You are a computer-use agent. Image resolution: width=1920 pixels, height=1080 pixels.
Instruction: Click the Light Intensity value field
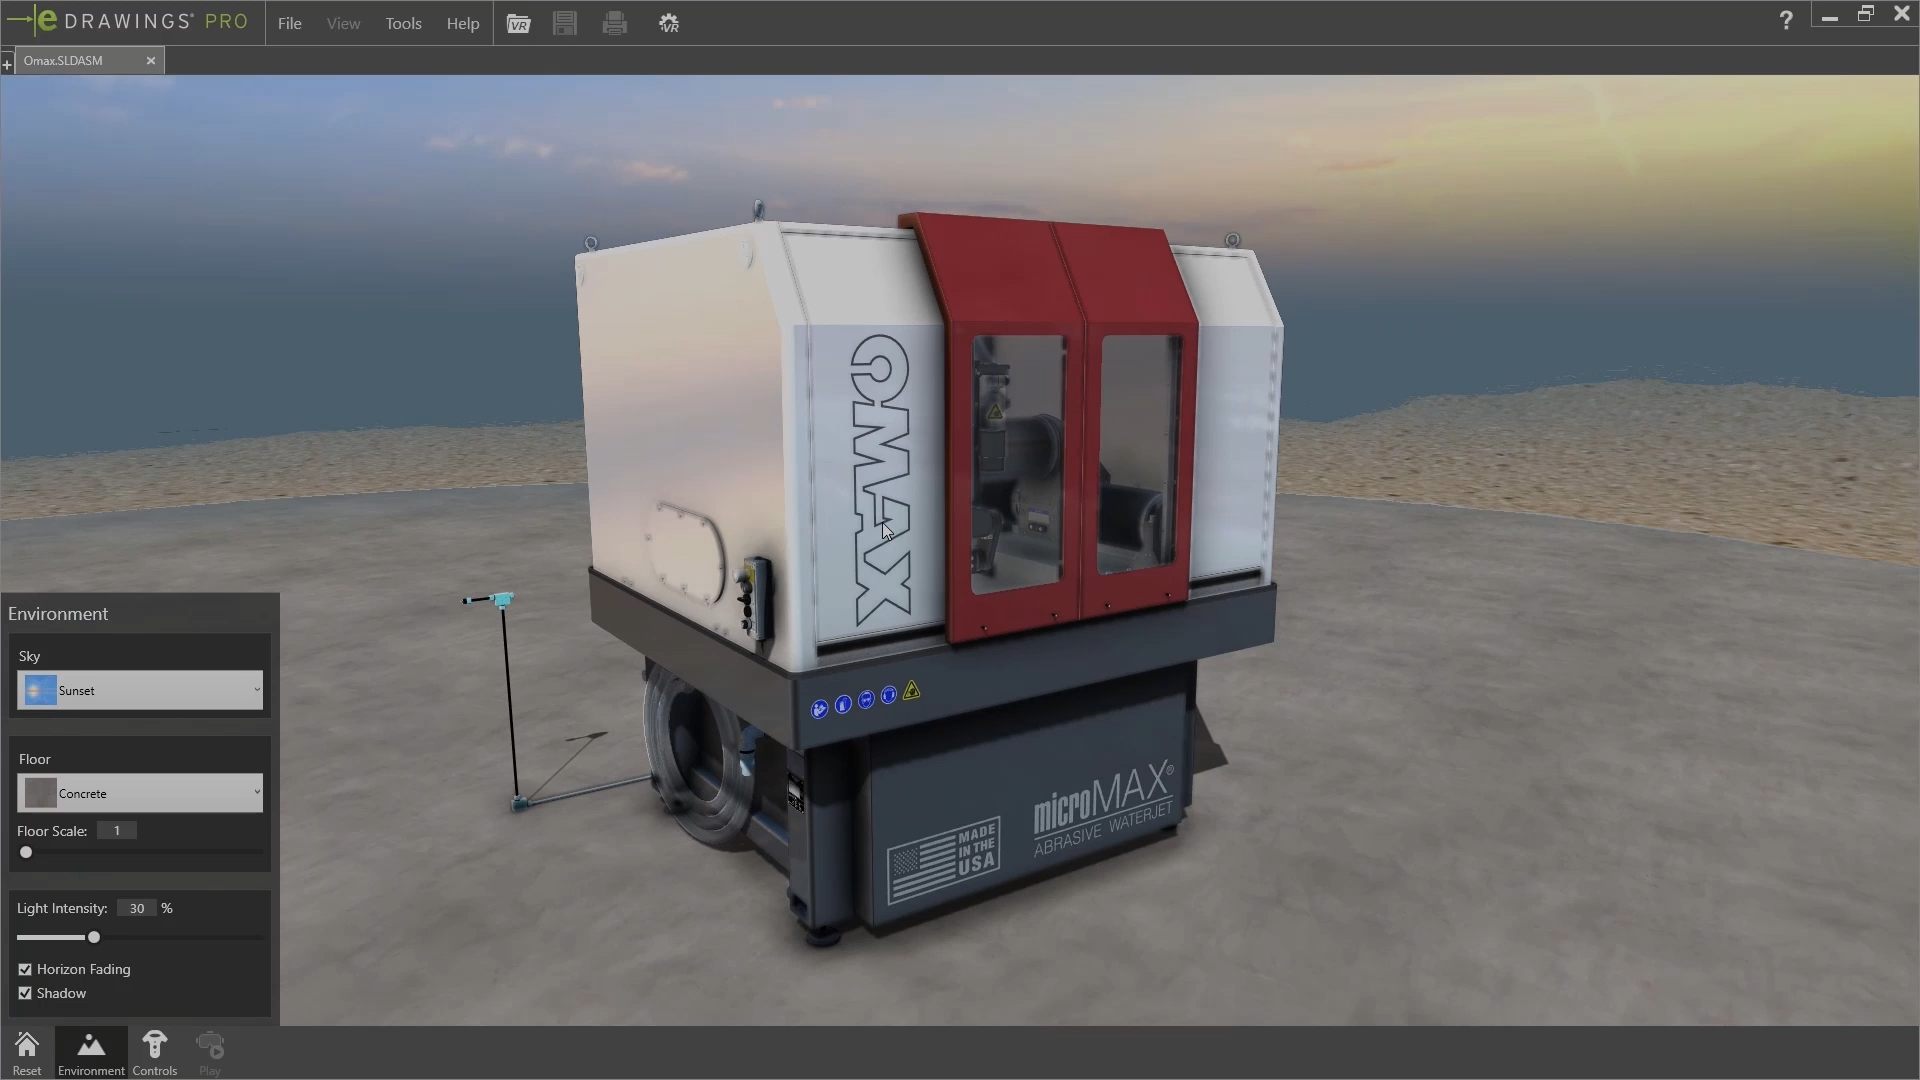point(136,907)
